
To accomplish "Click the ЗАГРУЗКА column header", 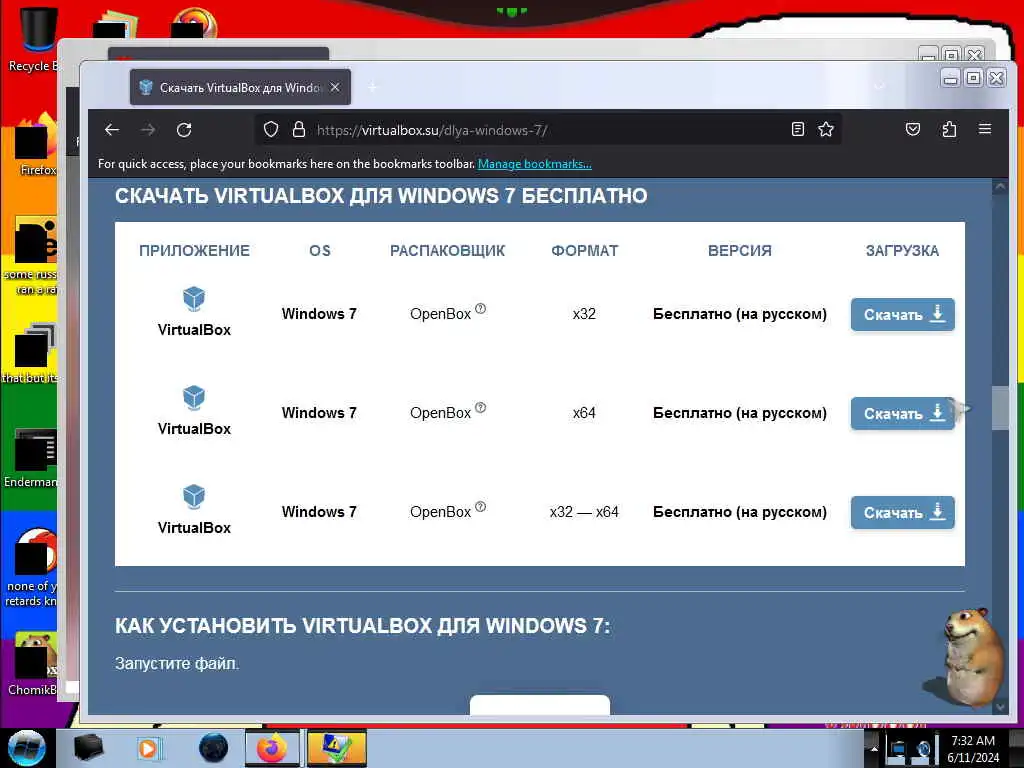I will click(903, 251).
